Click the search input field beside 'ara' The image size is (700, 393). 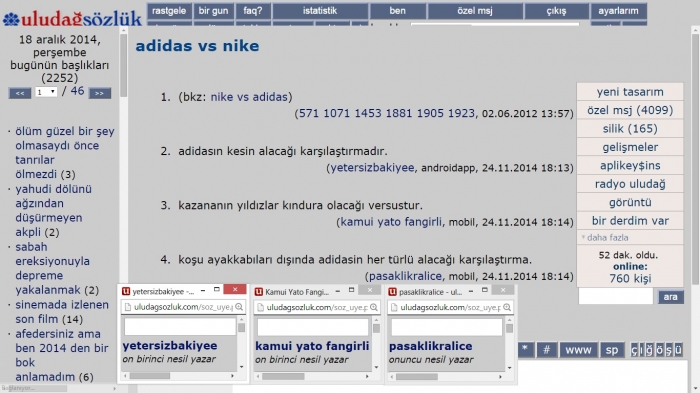tap(616, 297)
